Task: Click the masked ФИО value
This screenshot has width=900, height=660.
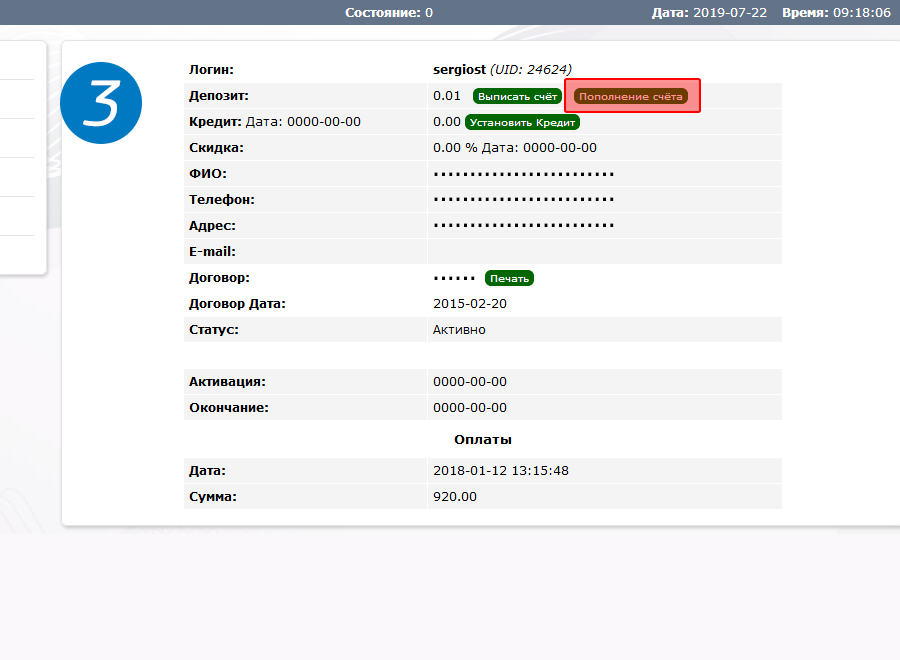Action: point(524,174)
